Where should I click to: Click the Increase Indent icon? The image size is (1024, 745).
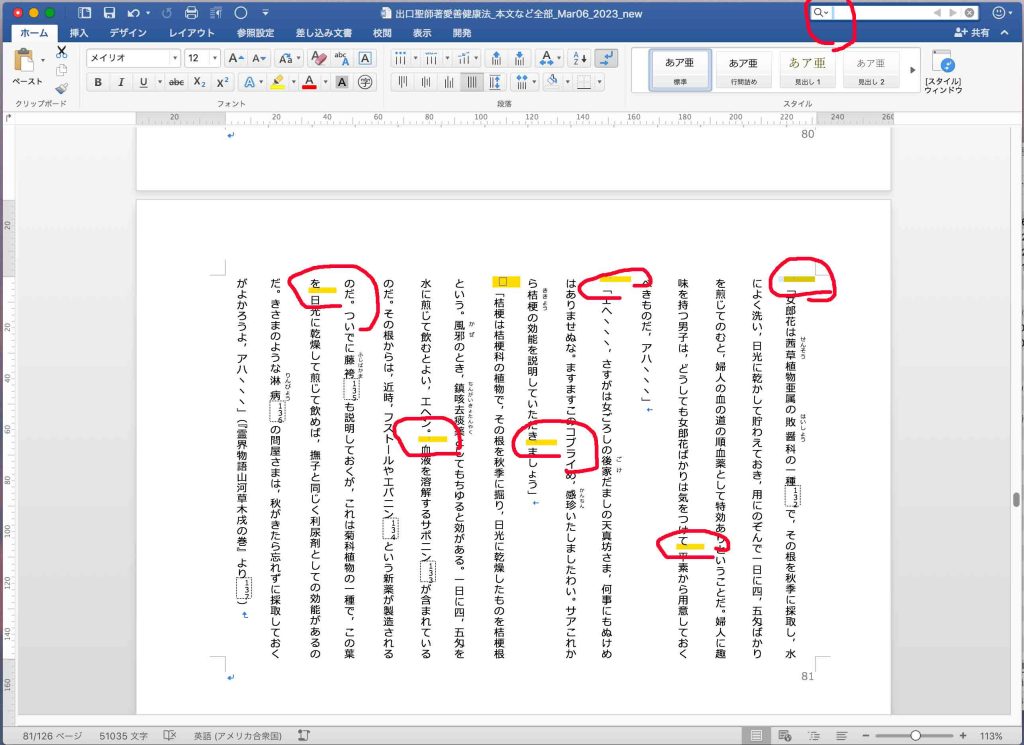[519, 58]
